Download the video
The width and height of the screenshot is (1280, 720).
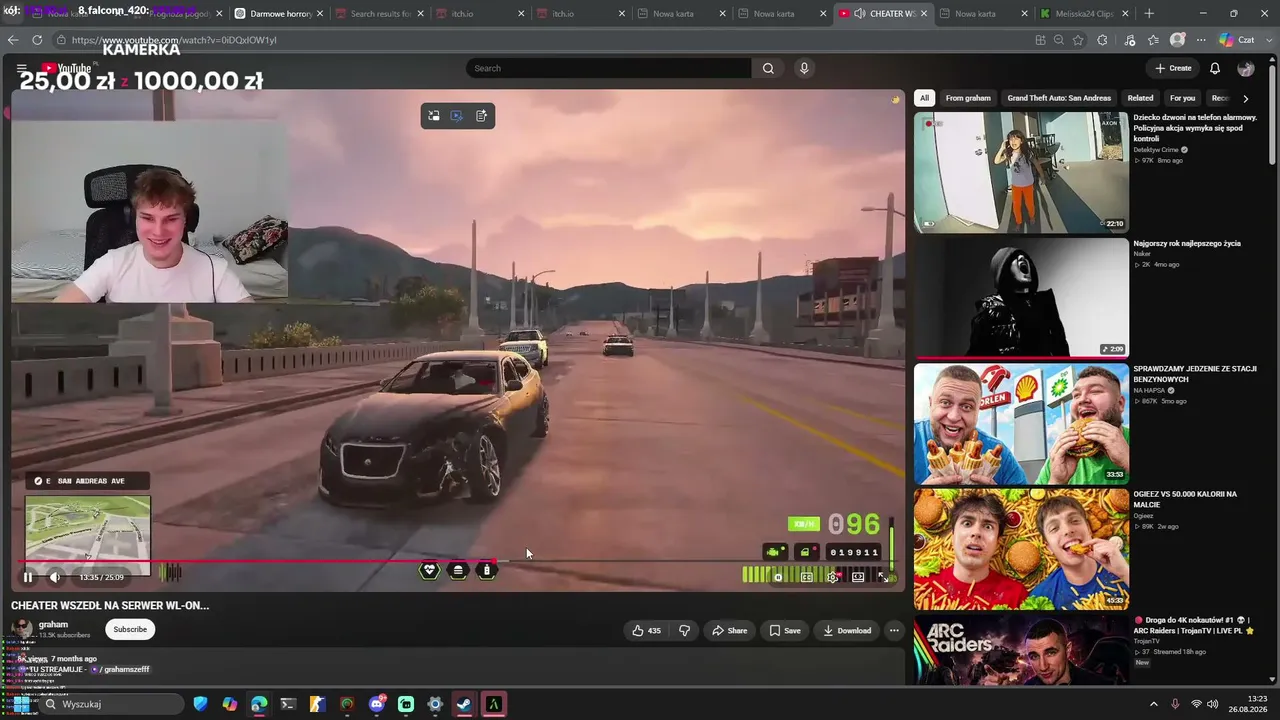click(847, 631)
